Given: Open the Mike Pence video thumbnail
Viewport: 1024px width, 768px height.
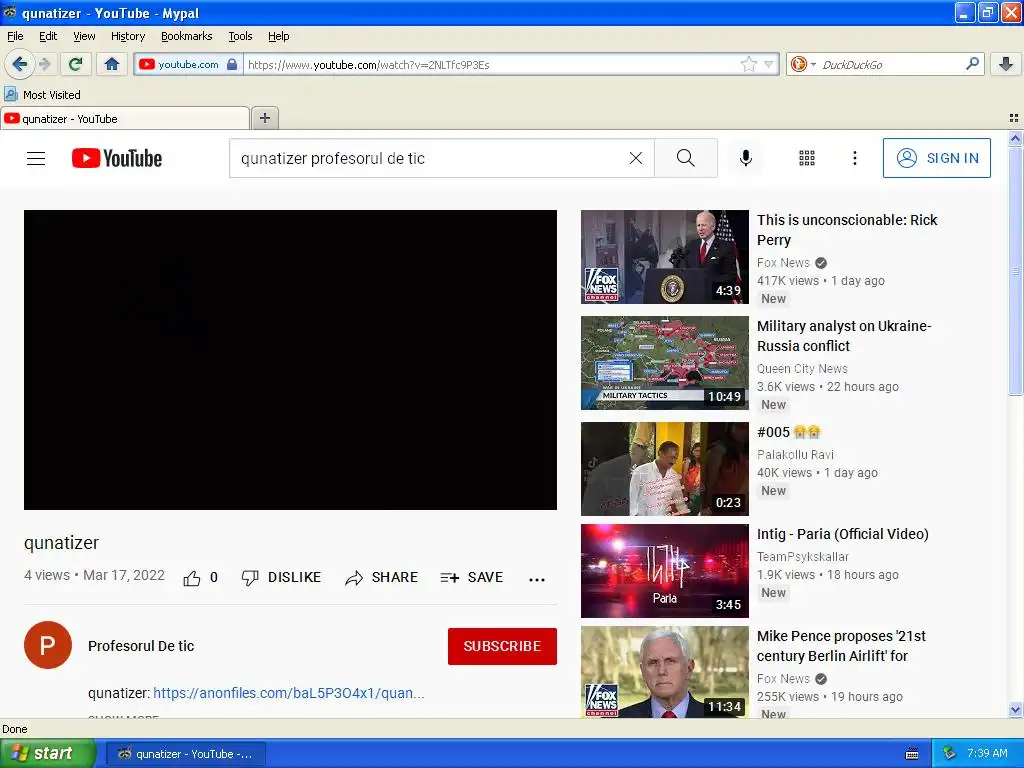Looking at the screenshot, I should (665, 672).
